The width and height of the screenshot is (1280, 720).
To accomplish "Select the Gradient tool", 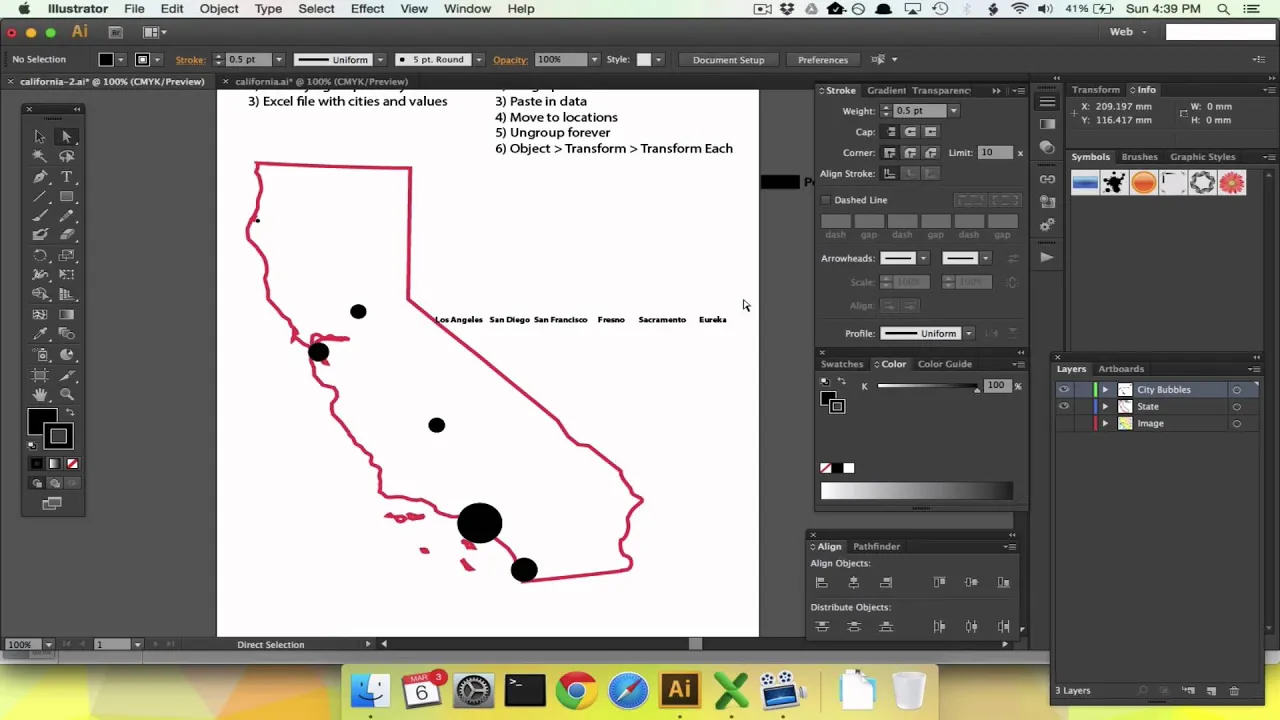I will click(x=67, y=314).
